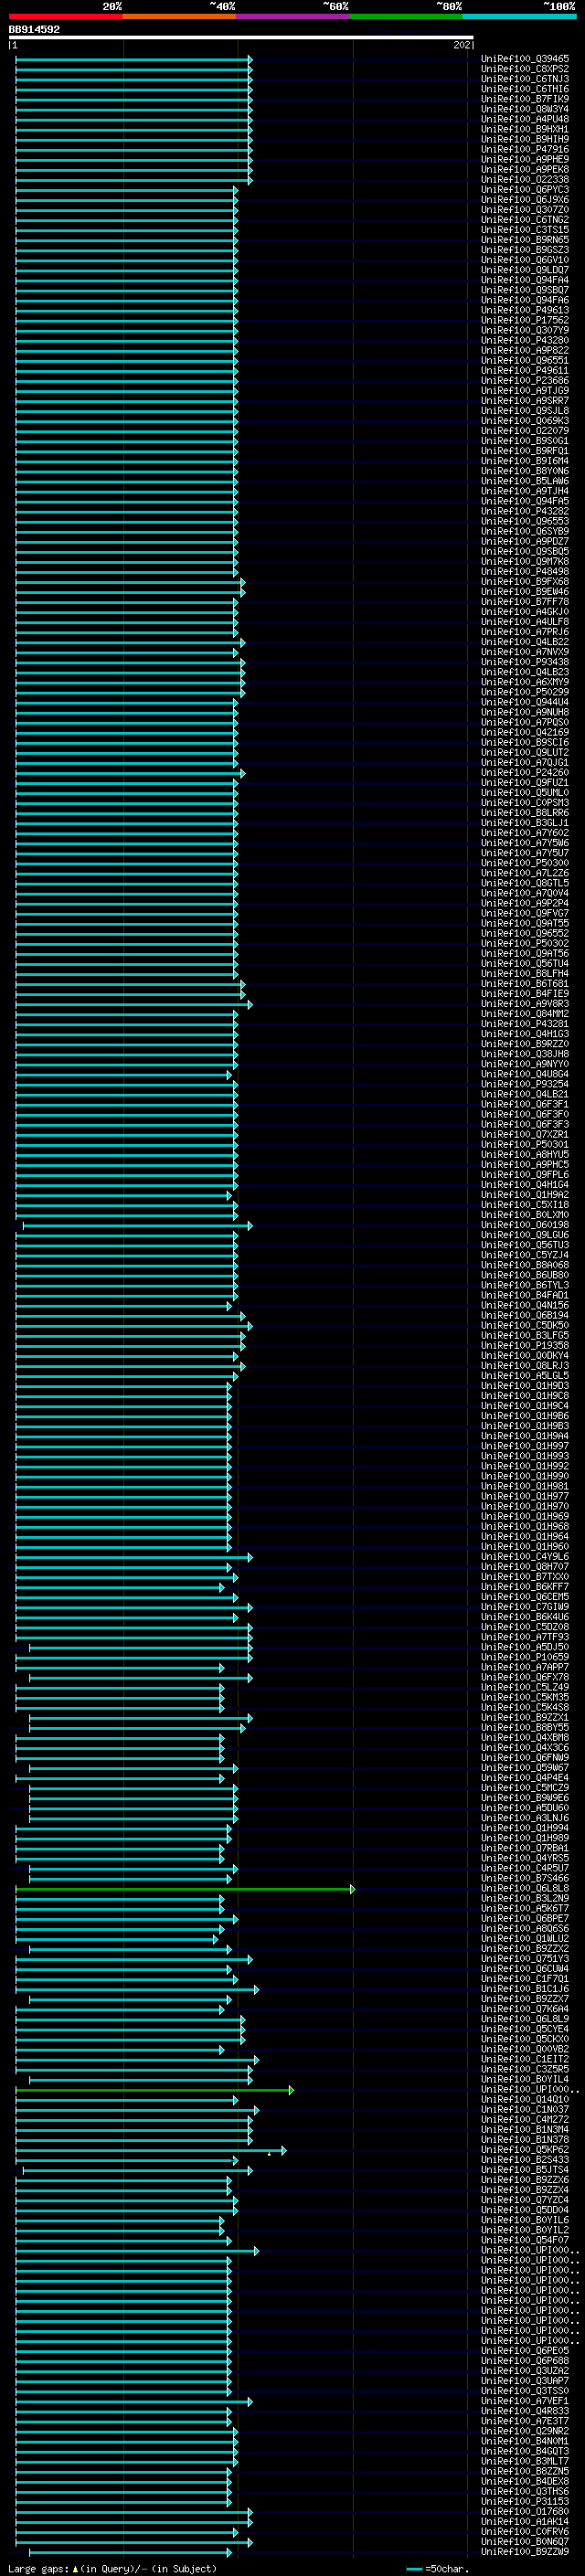Click the orange ~40% identity legend segment

[180, 16]
